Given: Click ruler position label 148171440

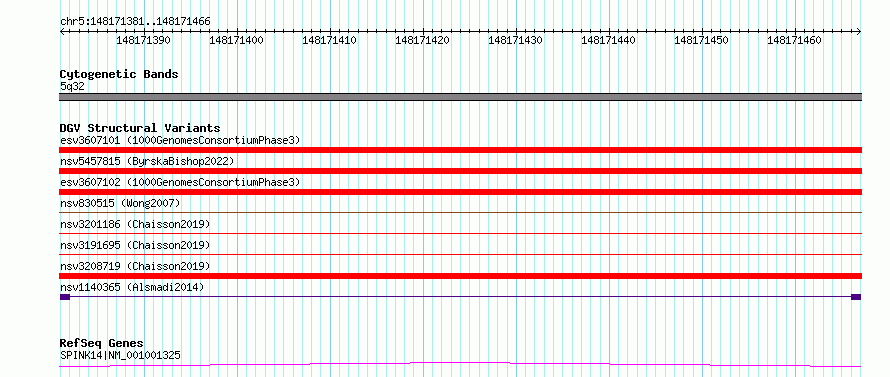Looking at the screenshot, I should [608, 40].
